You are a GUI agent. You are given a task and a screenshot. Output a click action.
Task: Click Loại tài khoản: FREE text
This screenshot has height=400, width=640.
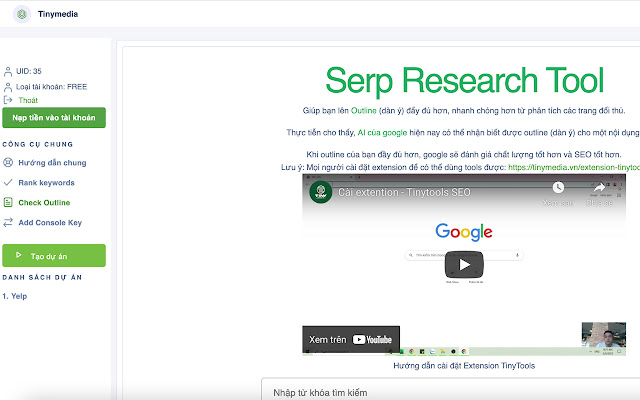51,87
